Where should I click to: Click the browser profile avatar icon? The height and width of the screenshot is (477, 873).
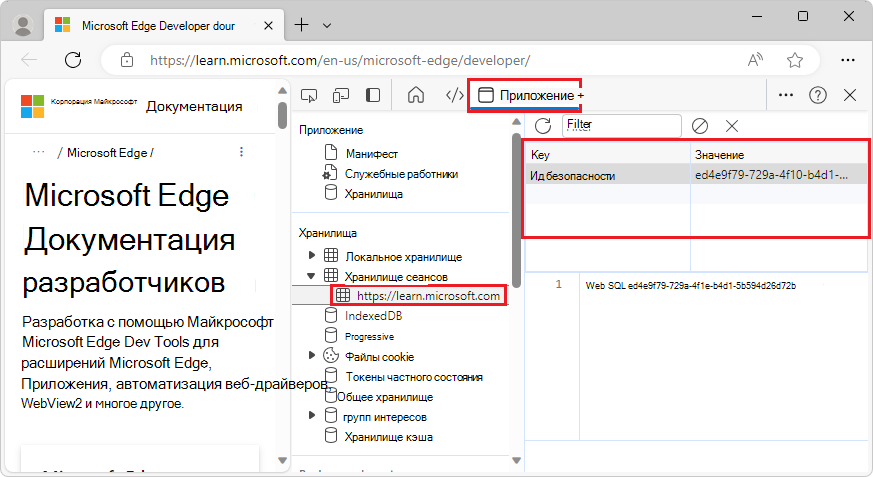(x=23, y=25)
